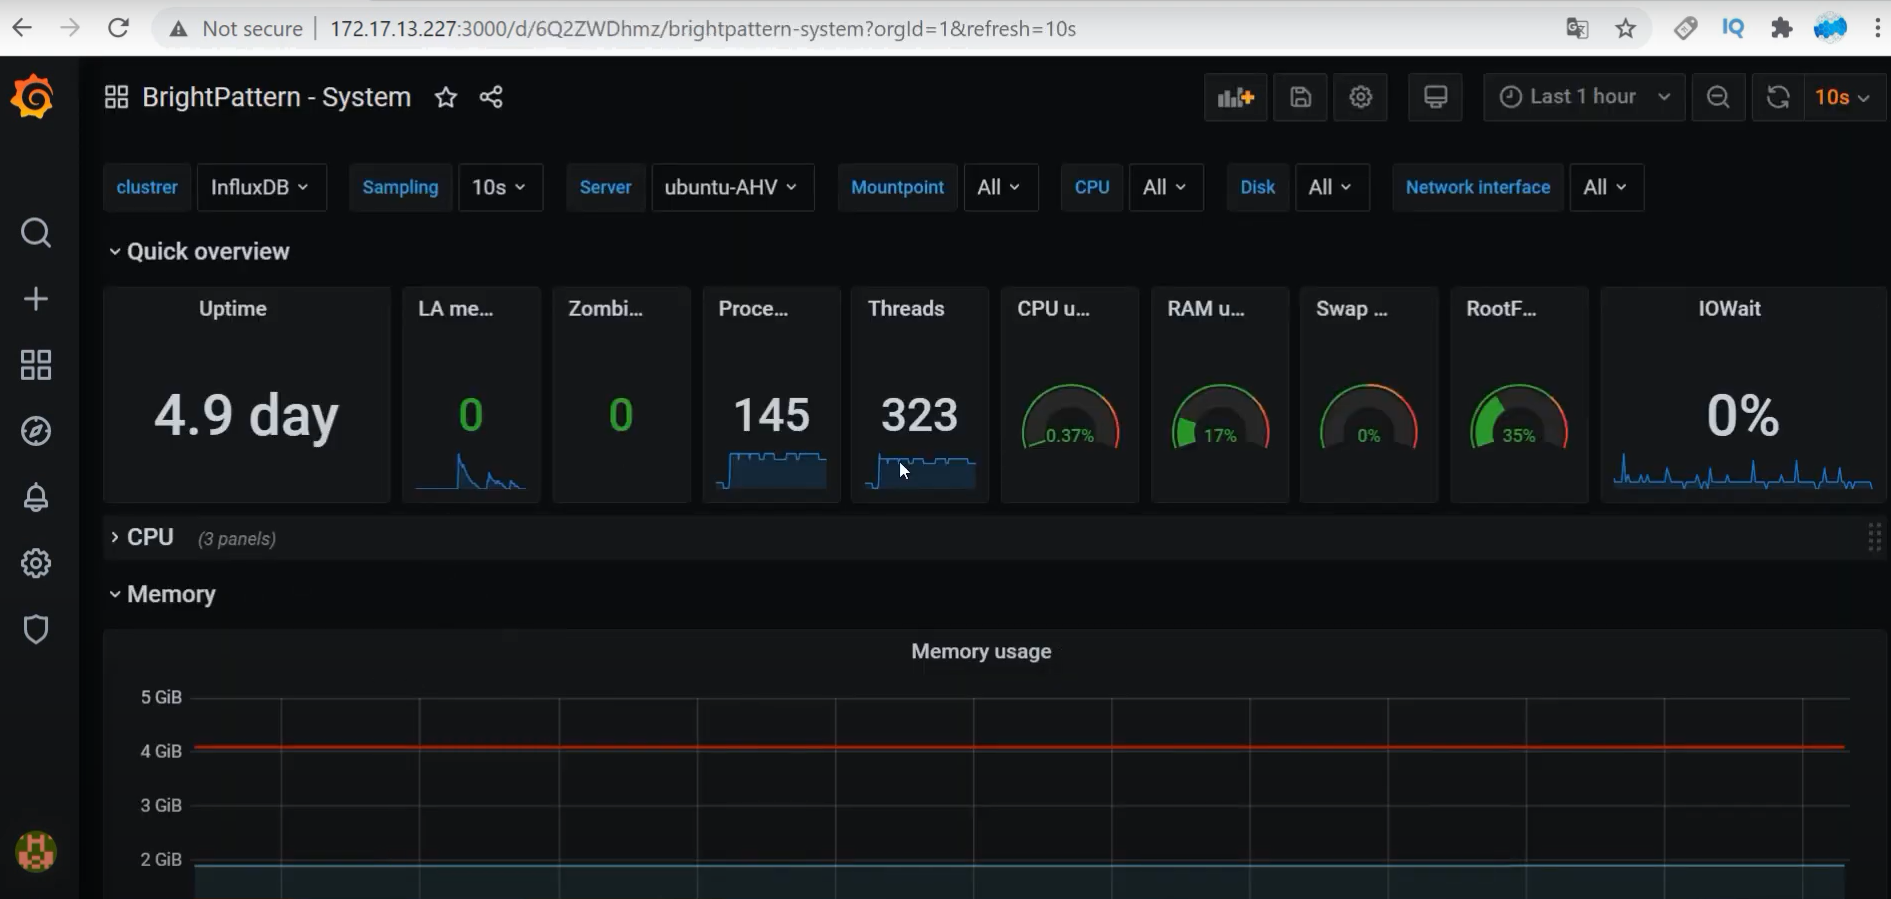The image size is (1891, 899).
Task: Click the BrightPattern - System dashboard title
Action: point(276,97)
